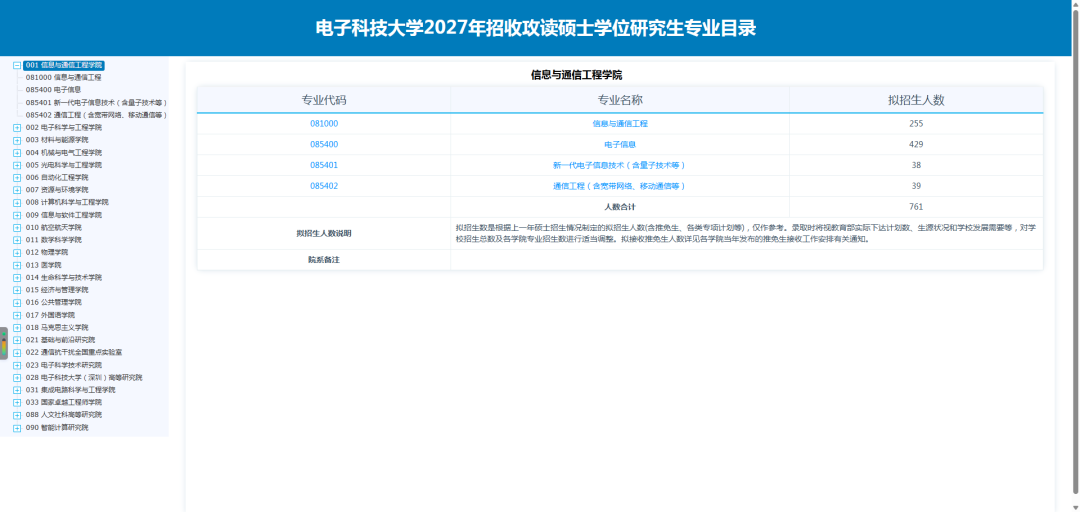Expand the 022 通信抗干扰全国重点实验室 node
The image size is (1080, 512).
coord(17,353)
